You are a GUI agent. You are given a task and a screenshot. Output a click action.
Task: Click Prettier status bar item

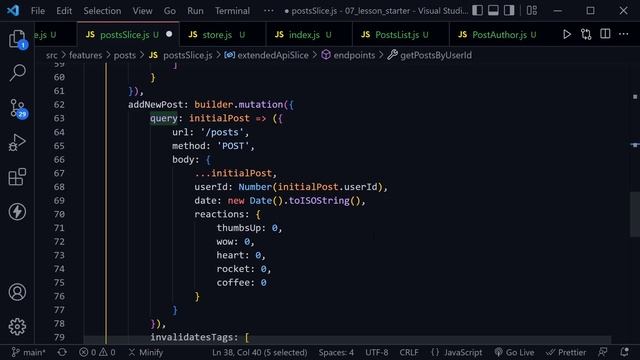(x=566, y=352)
